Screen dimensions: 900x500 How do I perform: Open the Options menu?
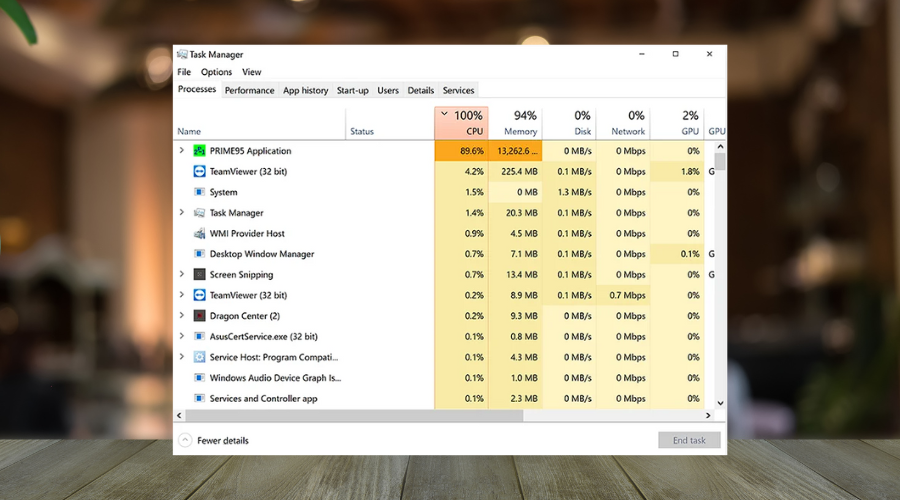(216, 72)
